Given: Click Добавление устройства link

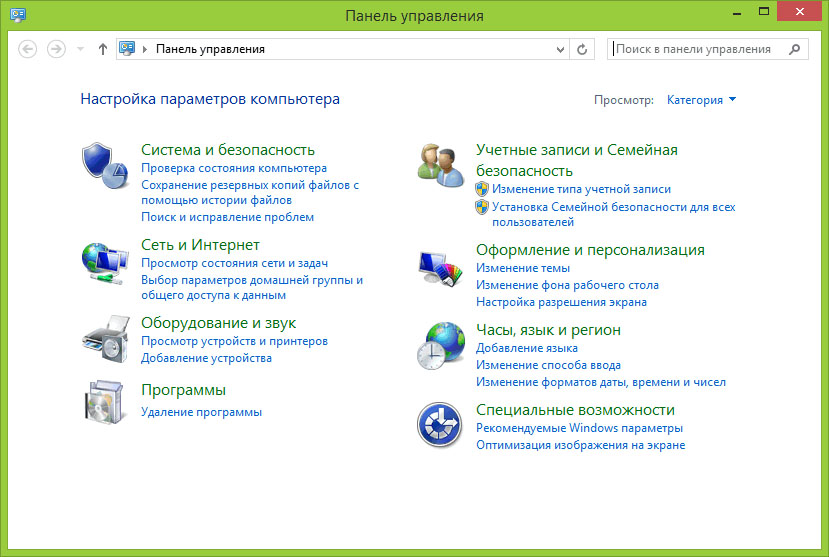Looking at the screenshot, I should [x=206, y=358].
